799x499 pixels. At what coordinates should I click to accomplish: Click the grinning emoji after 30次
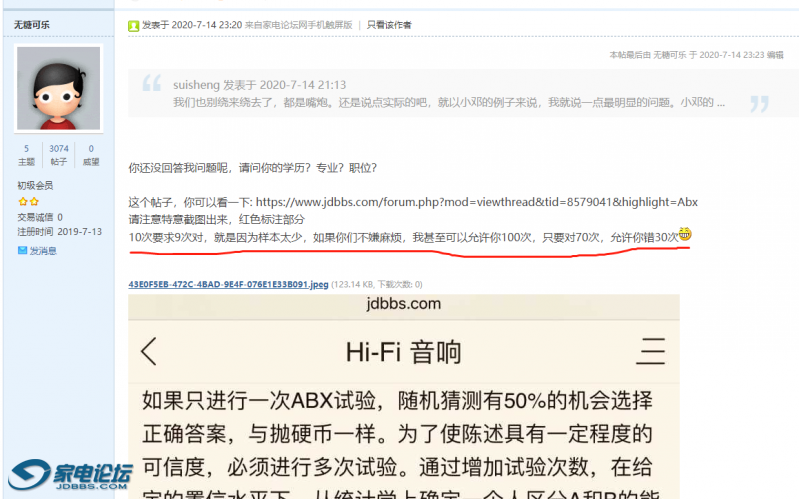685,234
